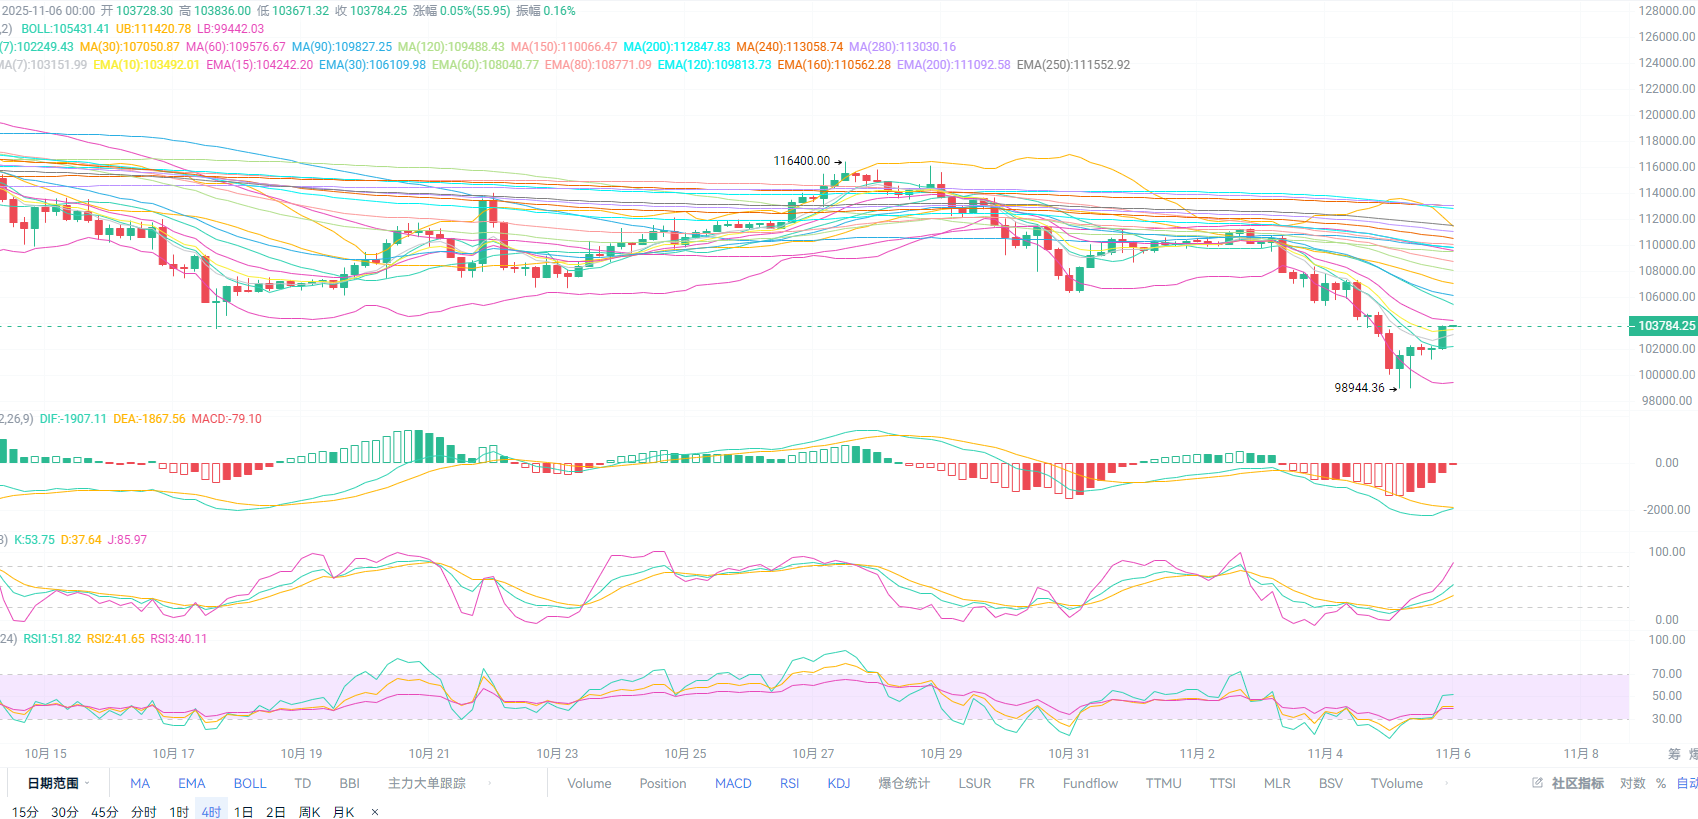Add the Fundflow indicator
This screenshot has width=1698, height=819.
[x=1090, y=783]
